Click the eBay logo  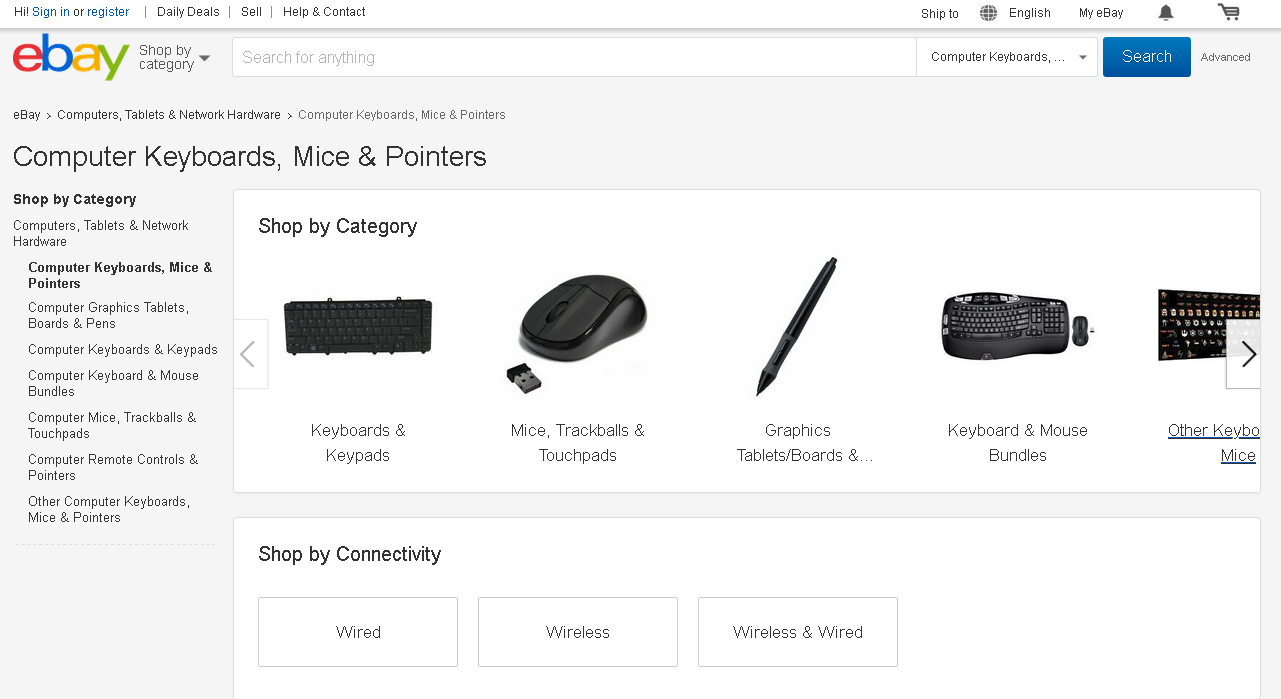pyautogui.click(x=71, y=57)
